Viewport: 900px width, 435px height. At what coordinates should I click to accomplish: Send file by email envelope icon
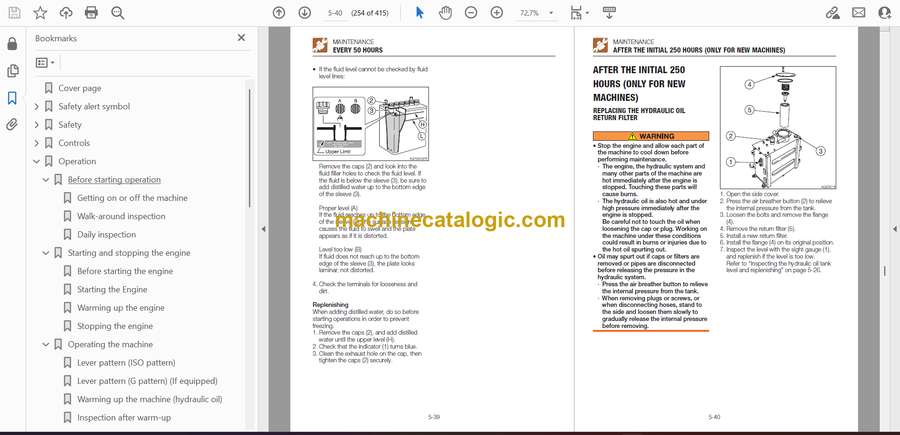859,13
